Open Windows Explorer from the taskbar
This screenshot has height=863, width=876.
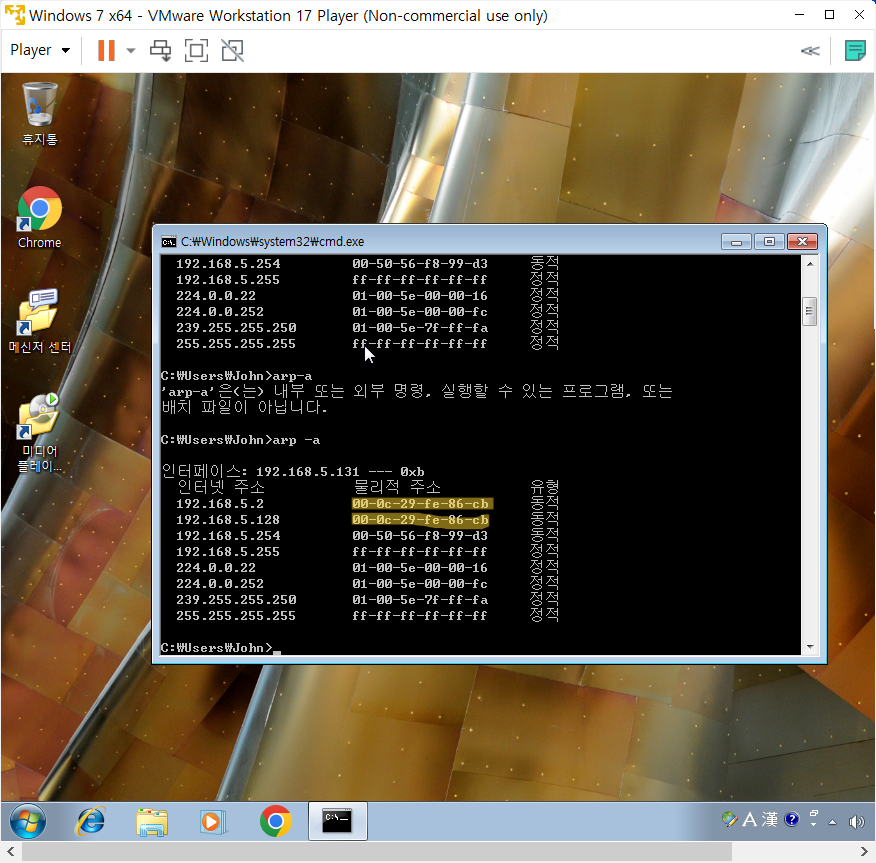click(152, 822)
